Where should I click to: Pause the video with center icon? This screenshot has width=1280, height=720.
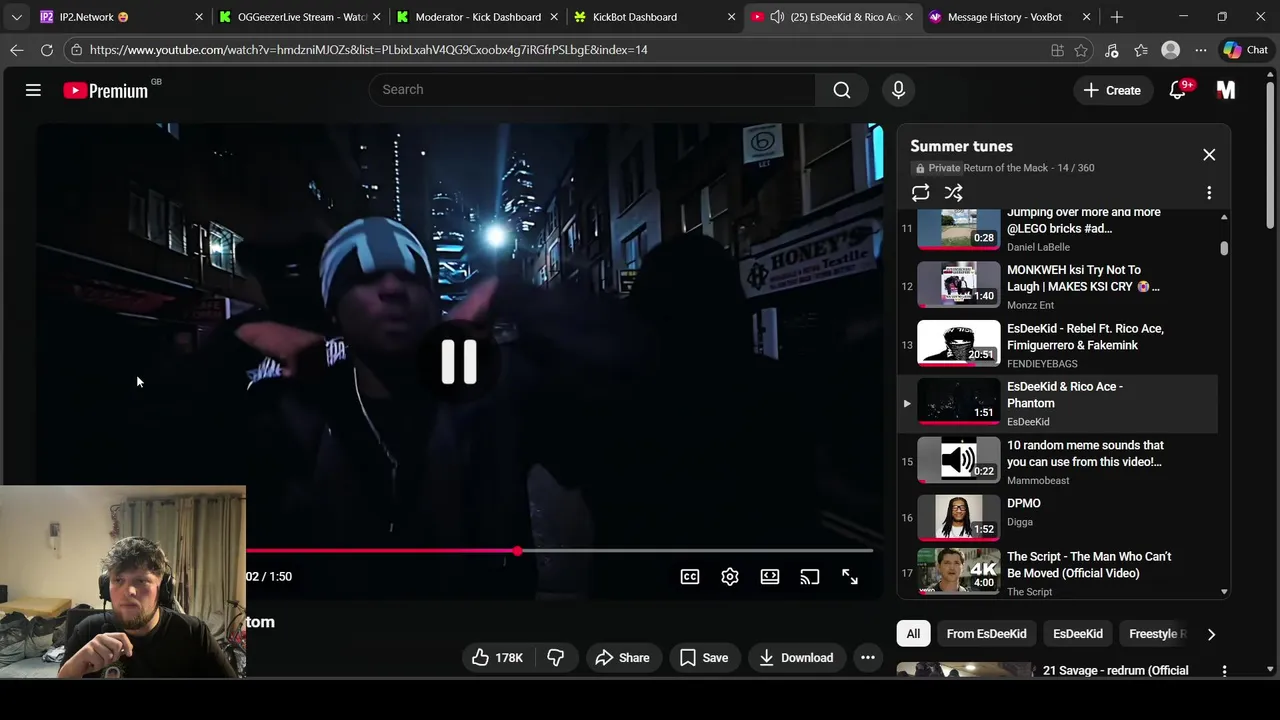[460, 362]
